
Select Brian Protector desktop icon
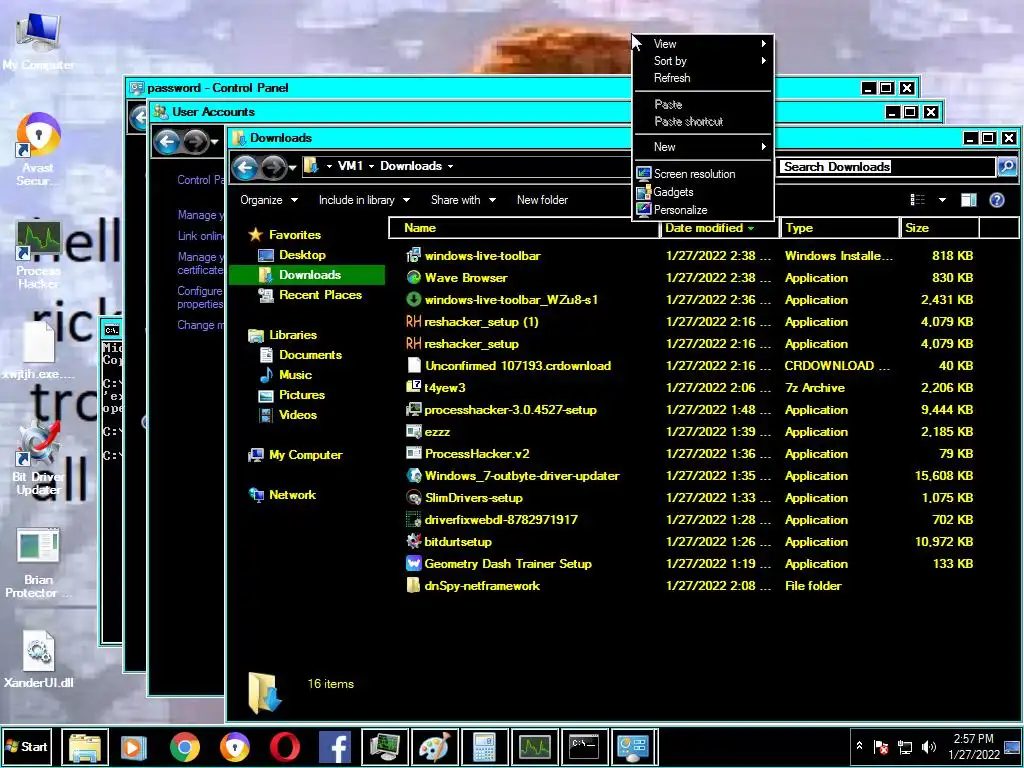click(x=38, y=563)
